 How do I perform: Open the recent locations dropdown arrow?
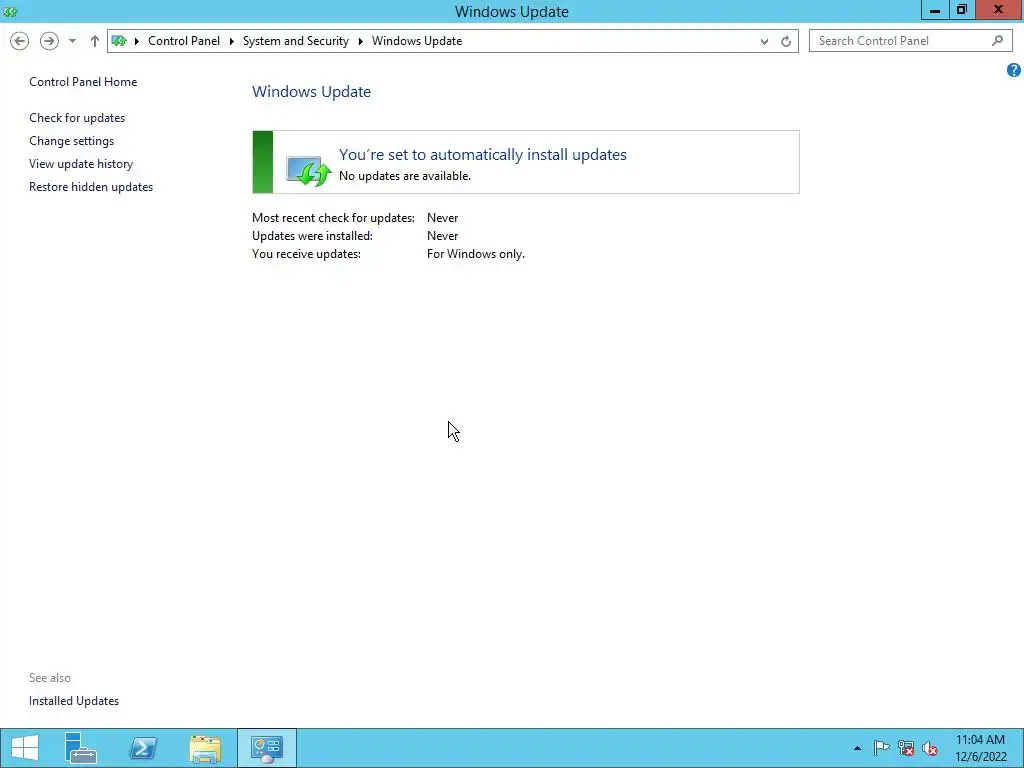click(72, 41)
